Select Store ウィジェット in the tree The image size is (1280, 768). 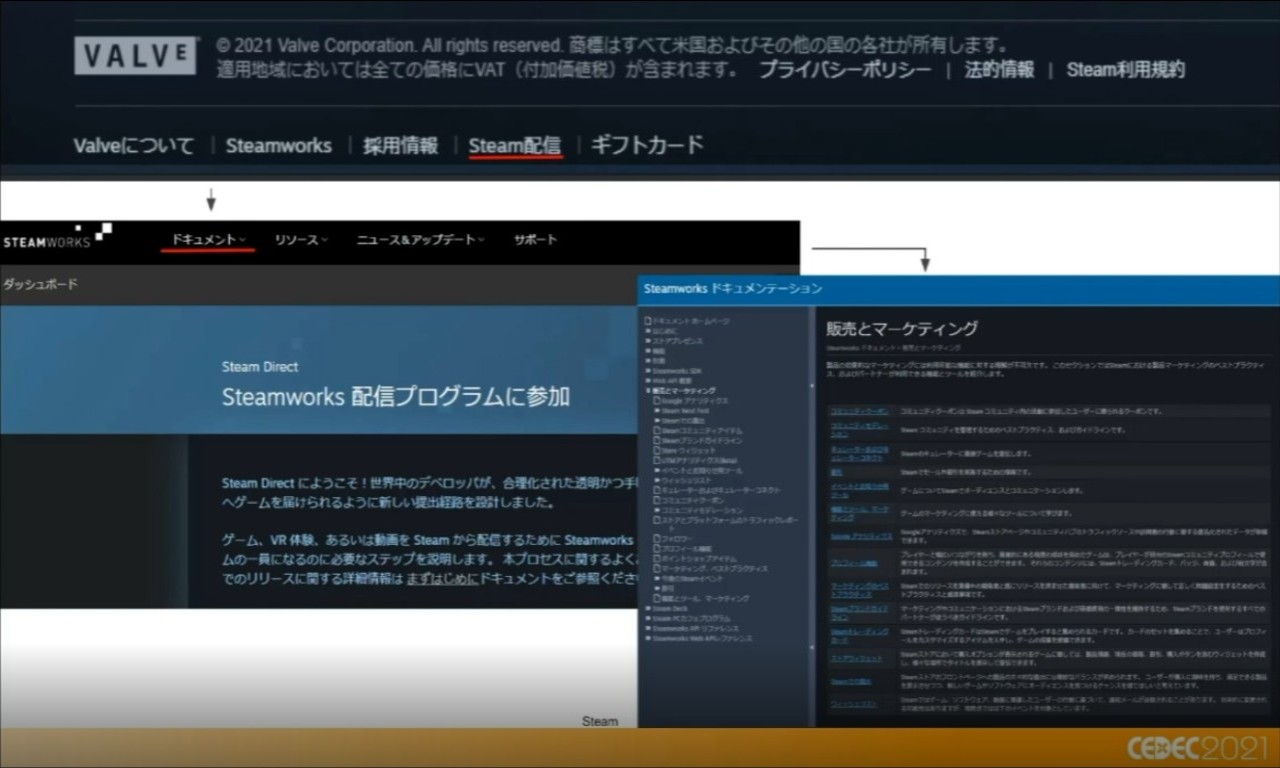coord(690,451)
